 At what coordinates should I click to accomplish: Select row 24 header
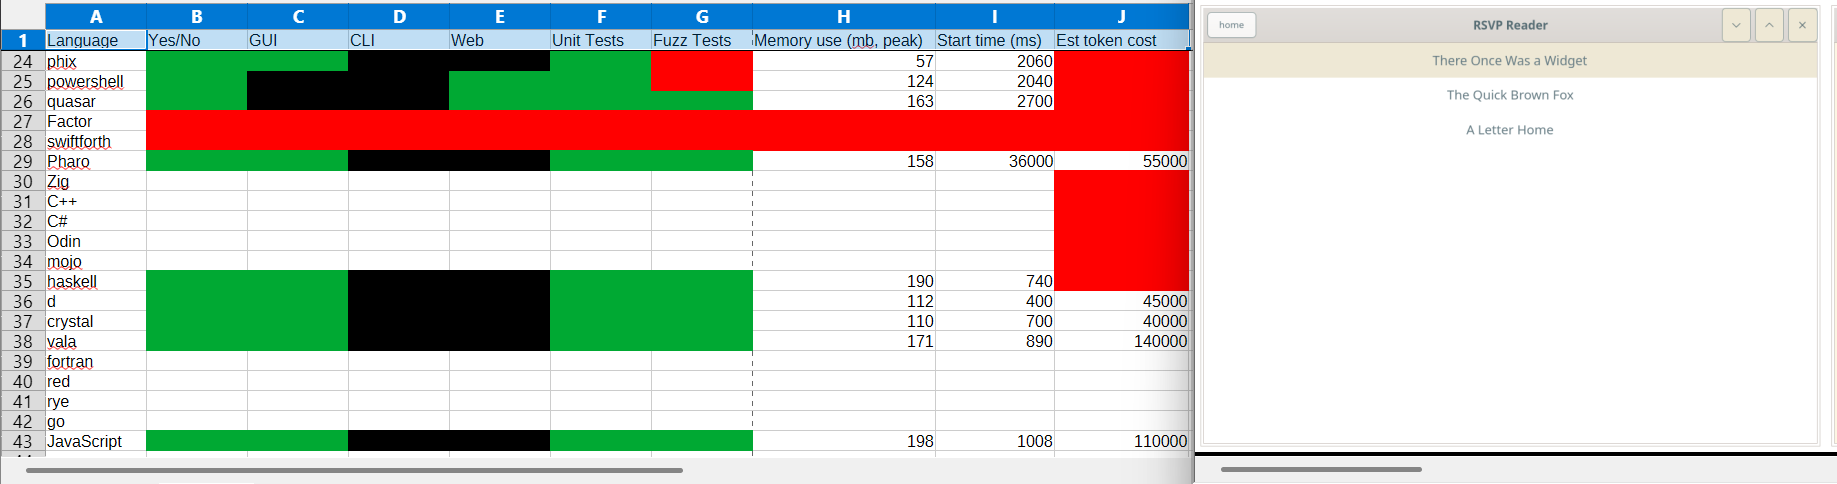[23, 61]
